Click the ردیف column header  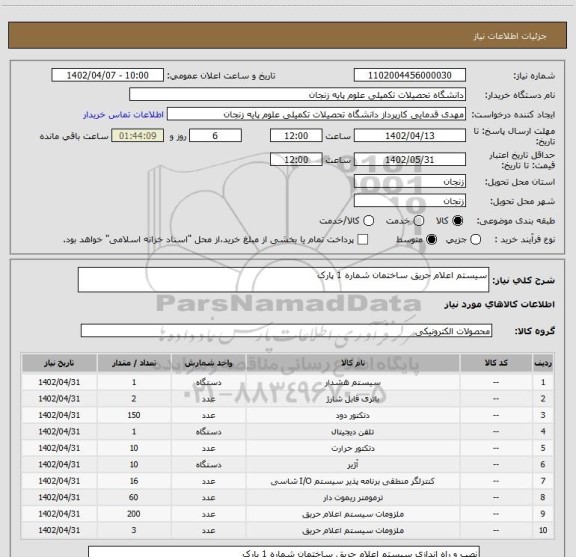pyautogui.click(x=543, y=363)
